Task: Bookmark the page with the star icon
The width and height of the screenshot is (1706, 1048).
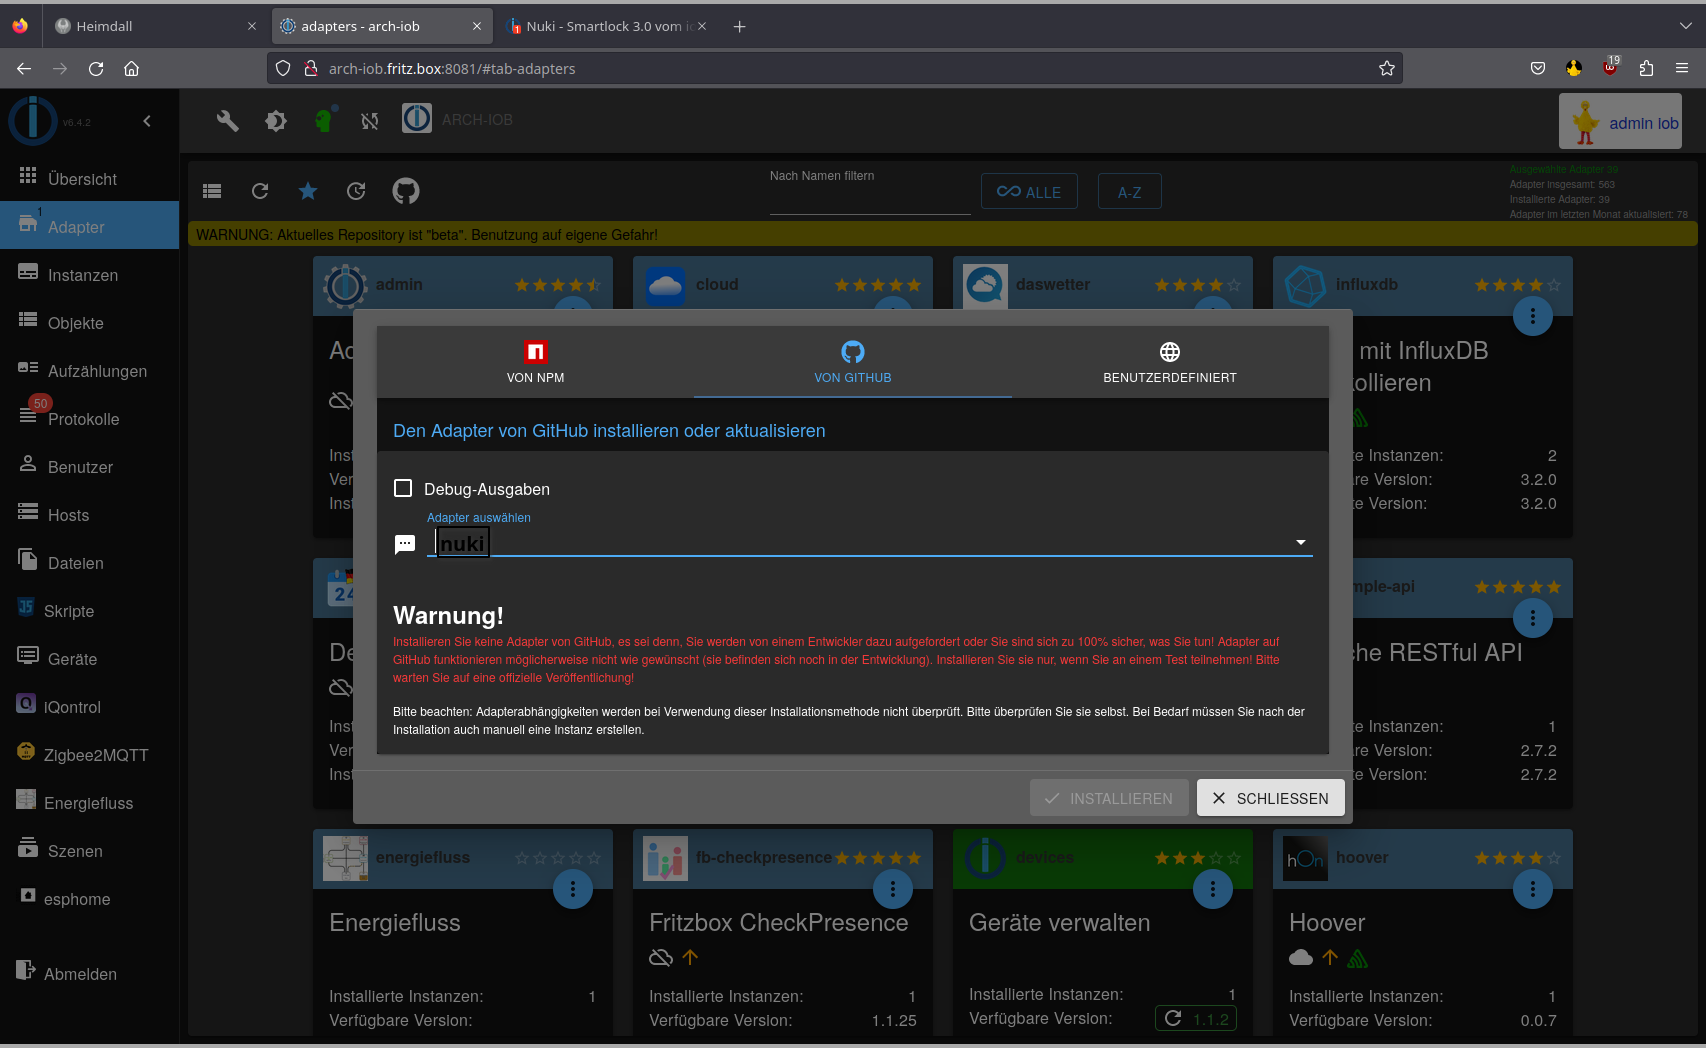Action: pyautogui.click(x=1387, y=68)
